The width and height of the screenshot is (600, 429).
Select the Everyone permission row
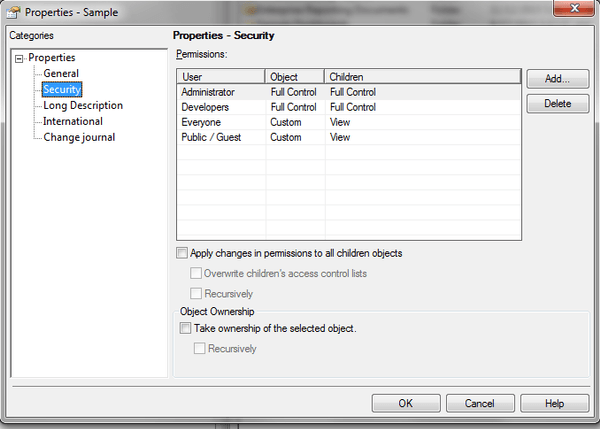click(x=349, y=122)
